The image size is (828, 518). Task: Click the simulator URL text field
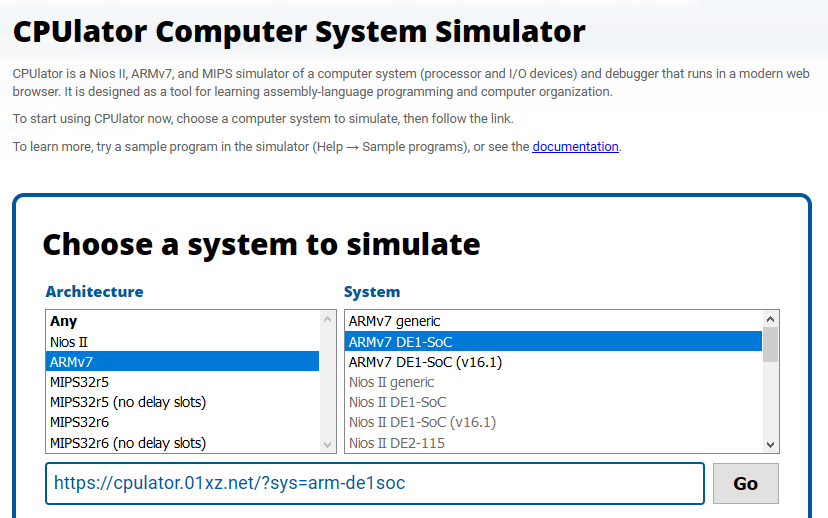(x=375, y=483)
